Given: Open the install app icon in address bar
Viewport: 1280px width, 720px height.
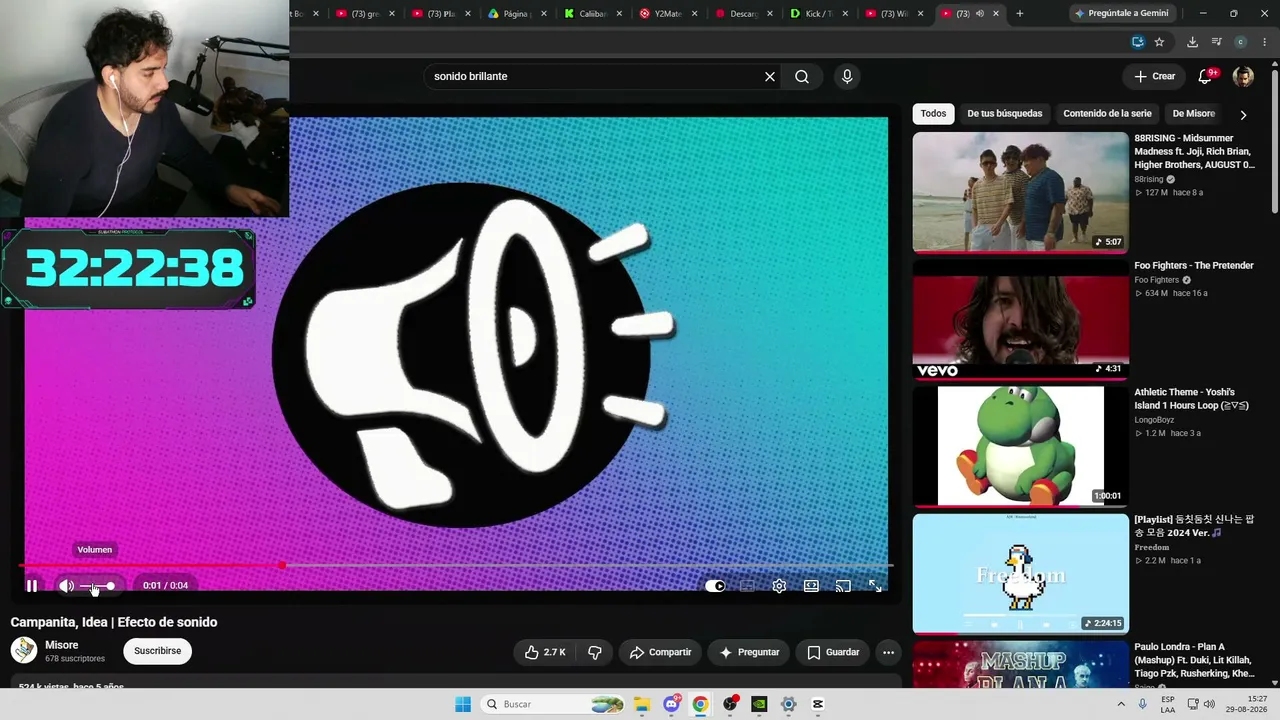Looking at the screenshot, I should (1138, 42).
